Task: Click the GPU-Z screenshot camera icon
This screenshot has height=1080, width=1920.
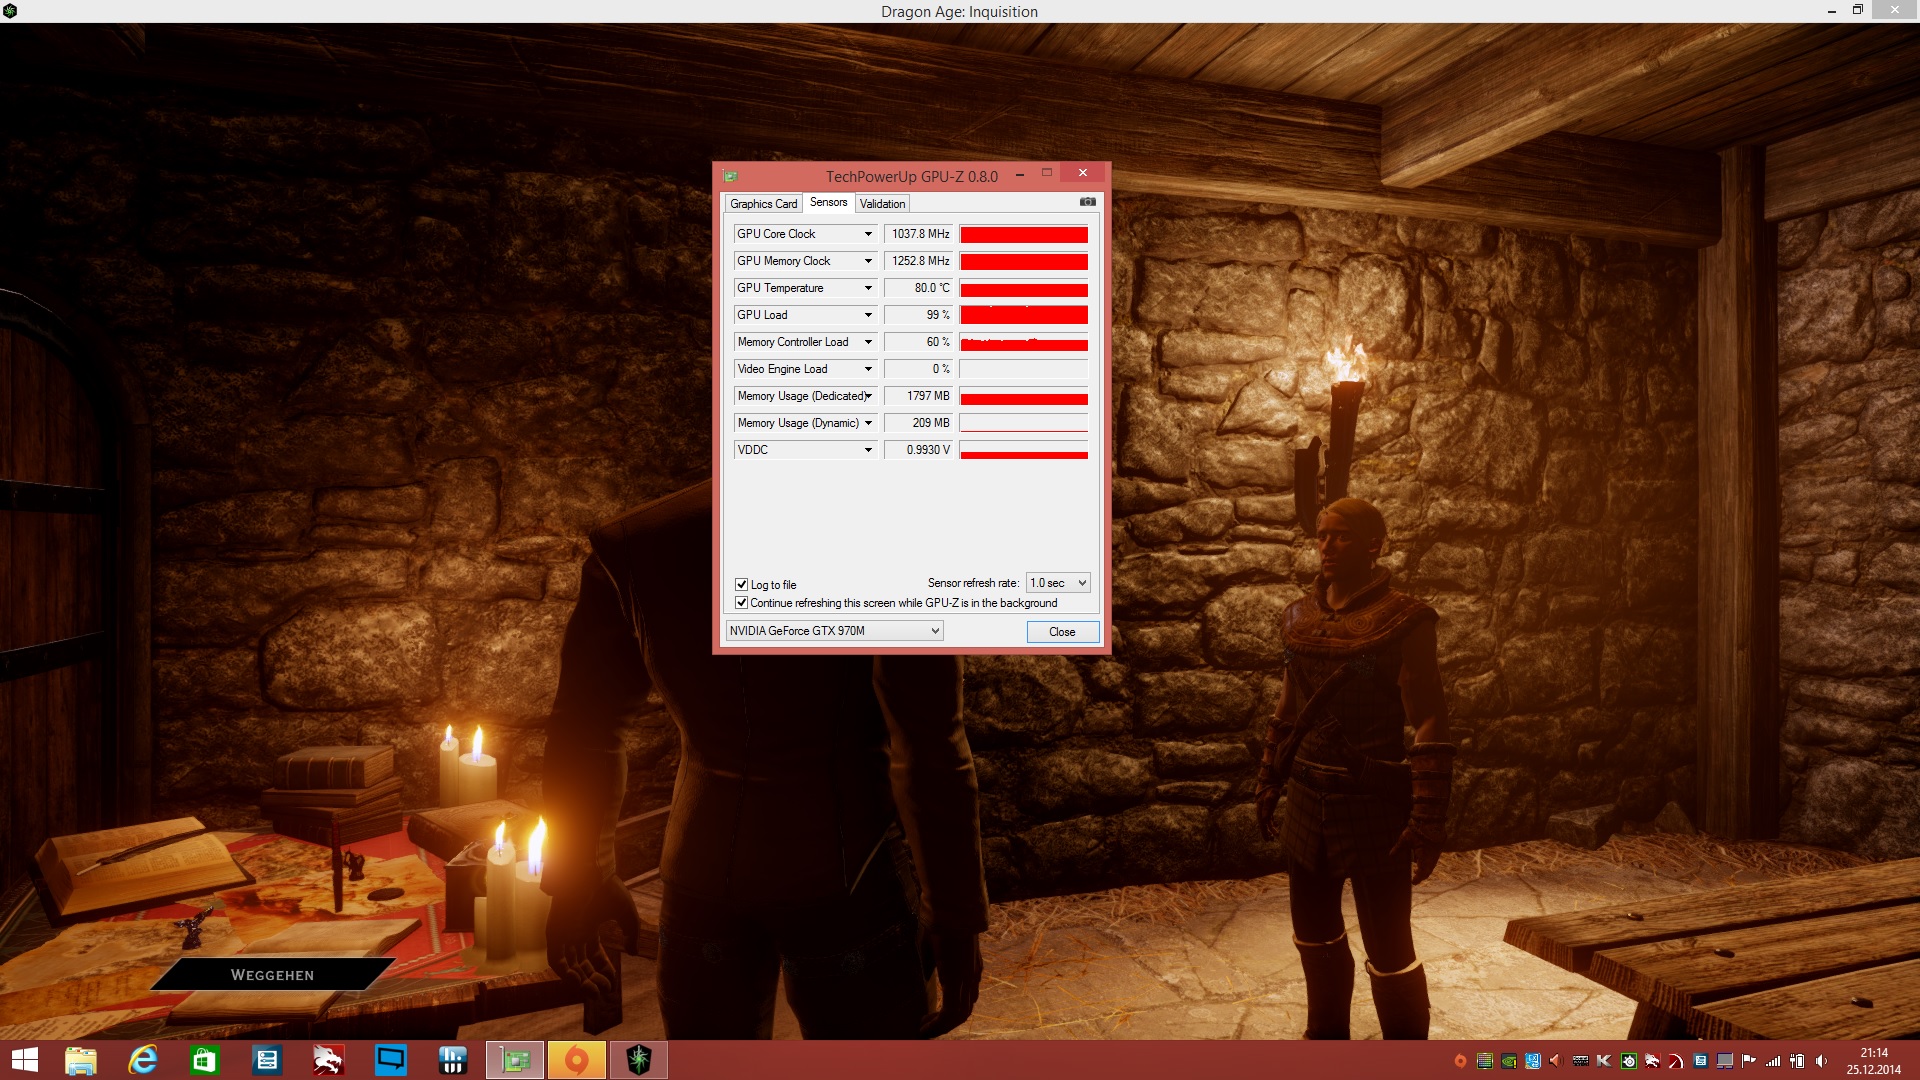Action: coord(1087,202)
